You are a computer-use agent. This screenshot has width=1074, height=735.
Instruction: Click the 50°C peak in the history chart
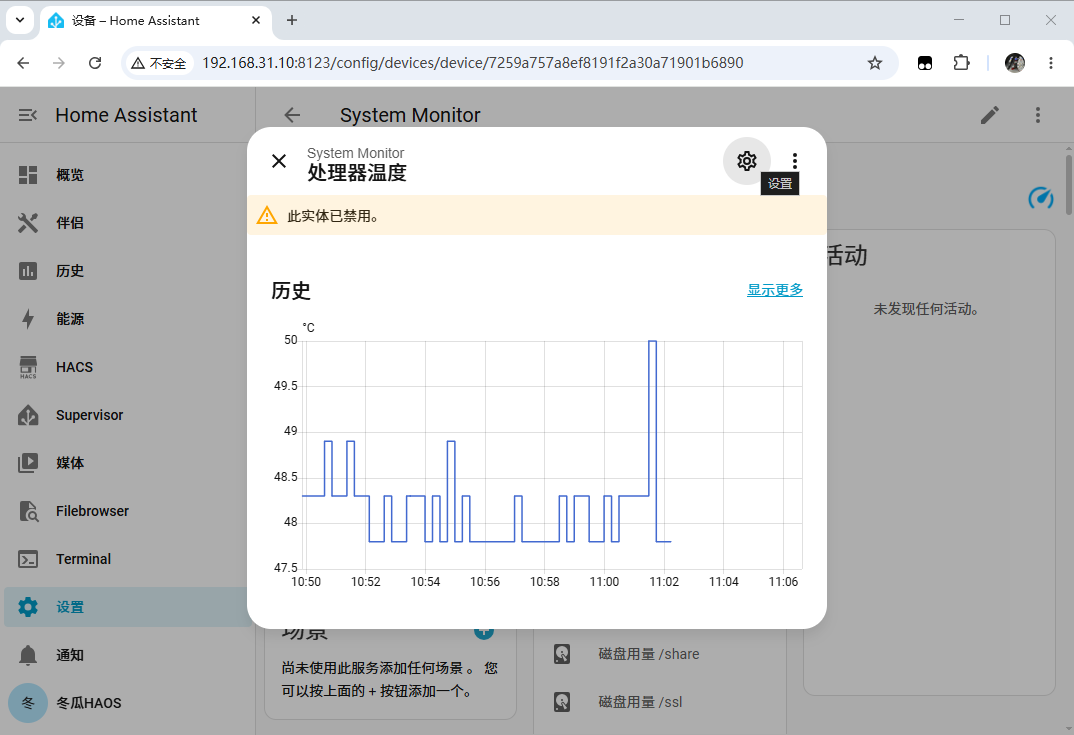(x=652, y=341)
